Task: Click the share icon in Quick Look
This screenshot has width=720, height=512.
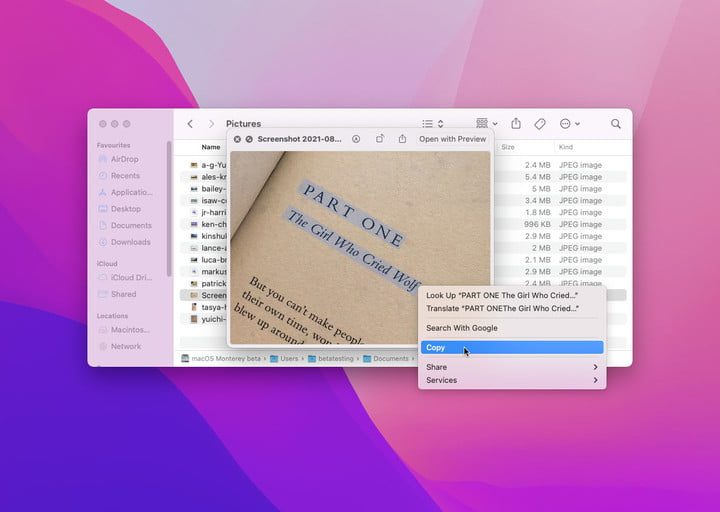Action: [402, 139]
